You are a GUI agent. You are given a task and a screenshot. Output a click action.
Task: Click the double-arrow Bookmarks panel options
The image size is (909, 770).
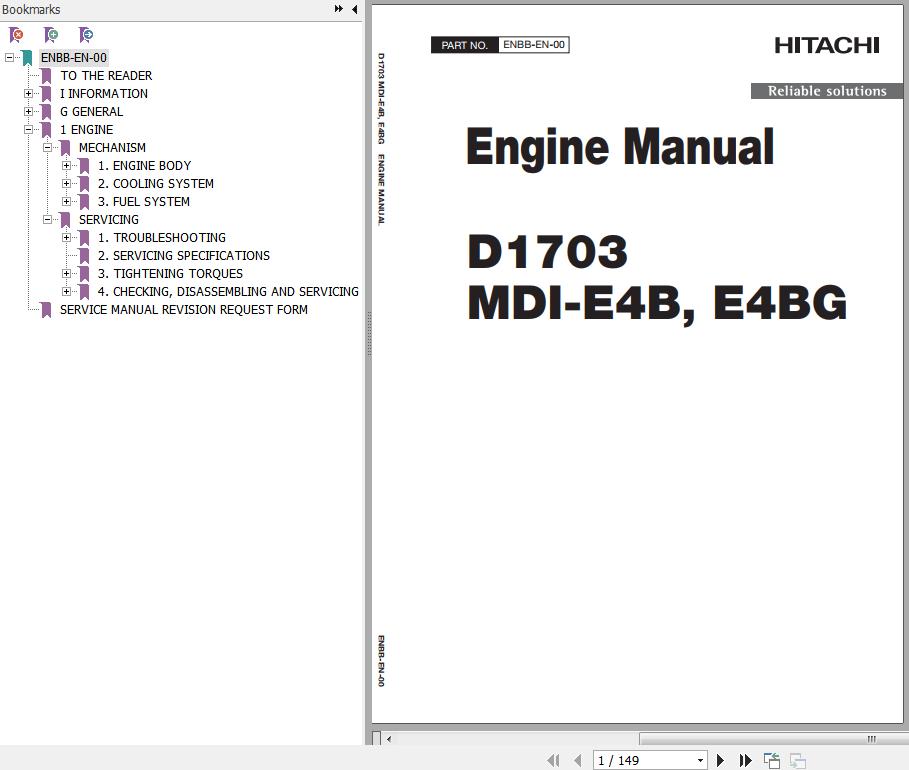pos(339,9)
